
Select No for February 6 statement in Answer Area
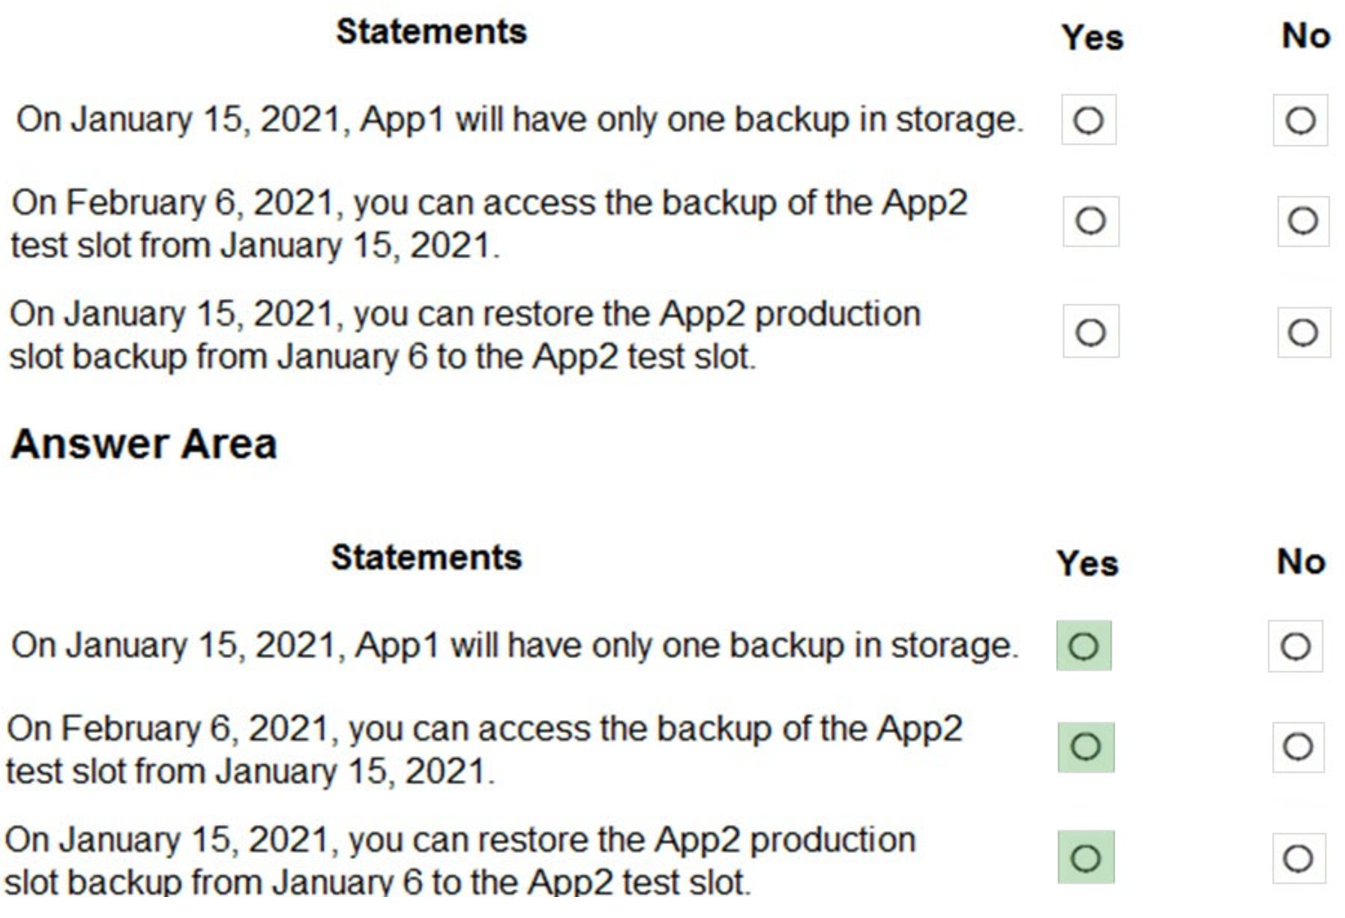click(1297, 746)
